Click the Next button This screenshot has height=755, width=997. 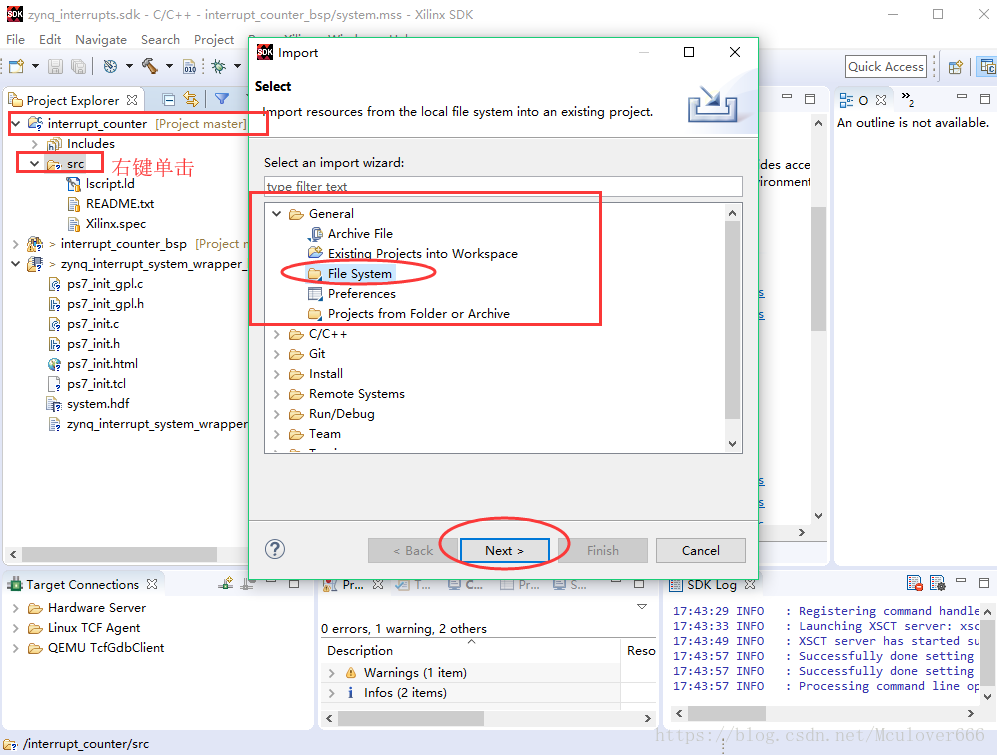(504, 551)
